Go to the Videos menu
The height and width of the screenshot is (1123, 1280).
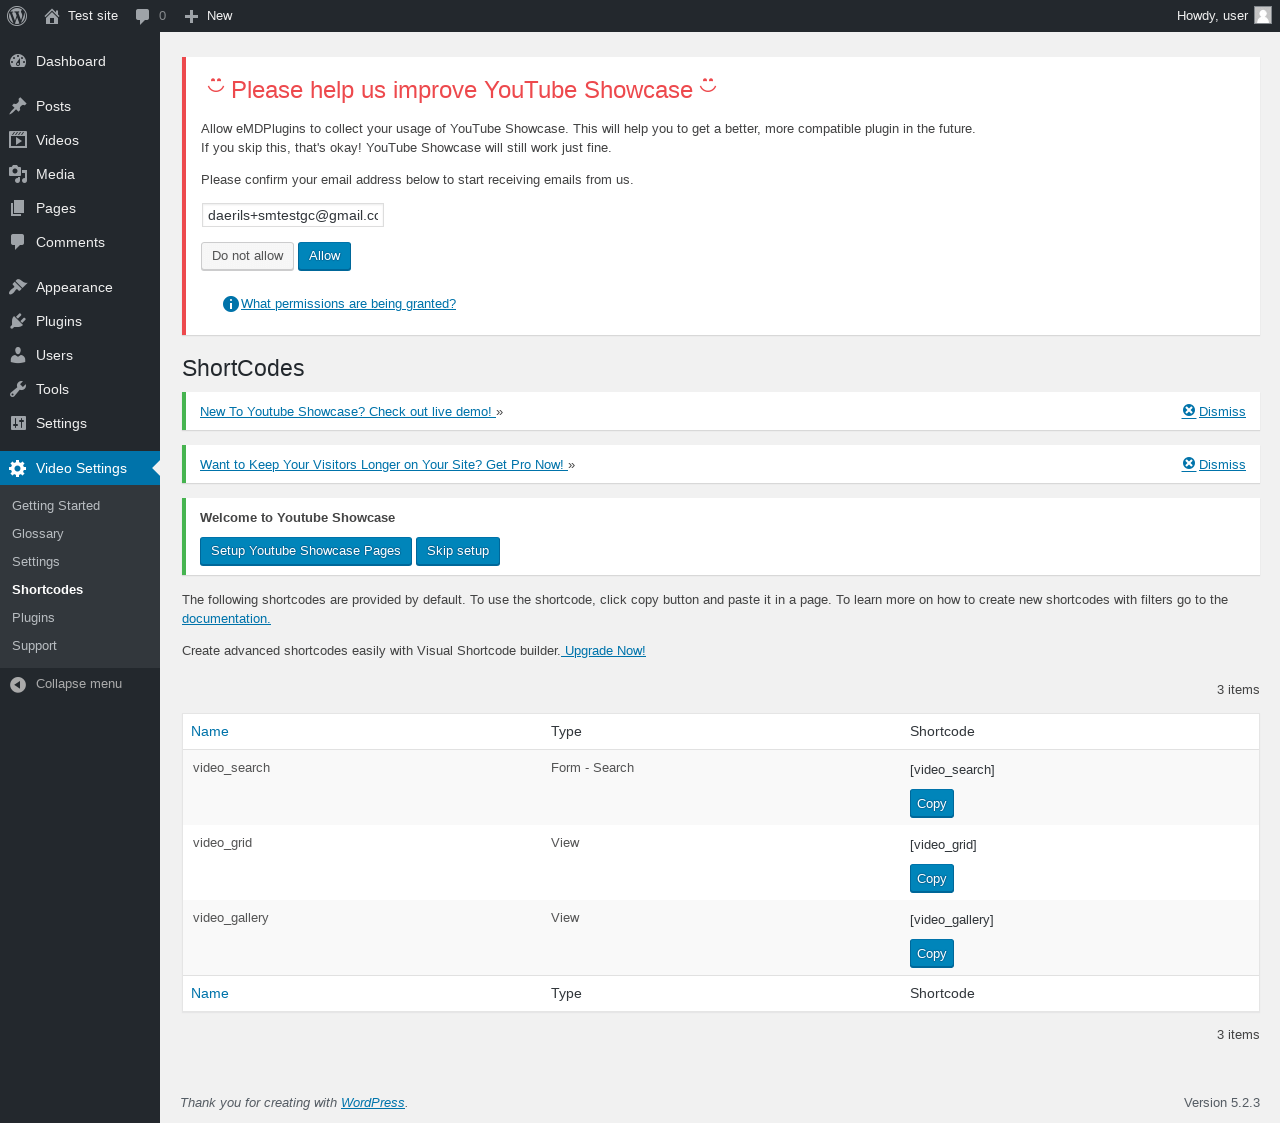tap(57, 140)
